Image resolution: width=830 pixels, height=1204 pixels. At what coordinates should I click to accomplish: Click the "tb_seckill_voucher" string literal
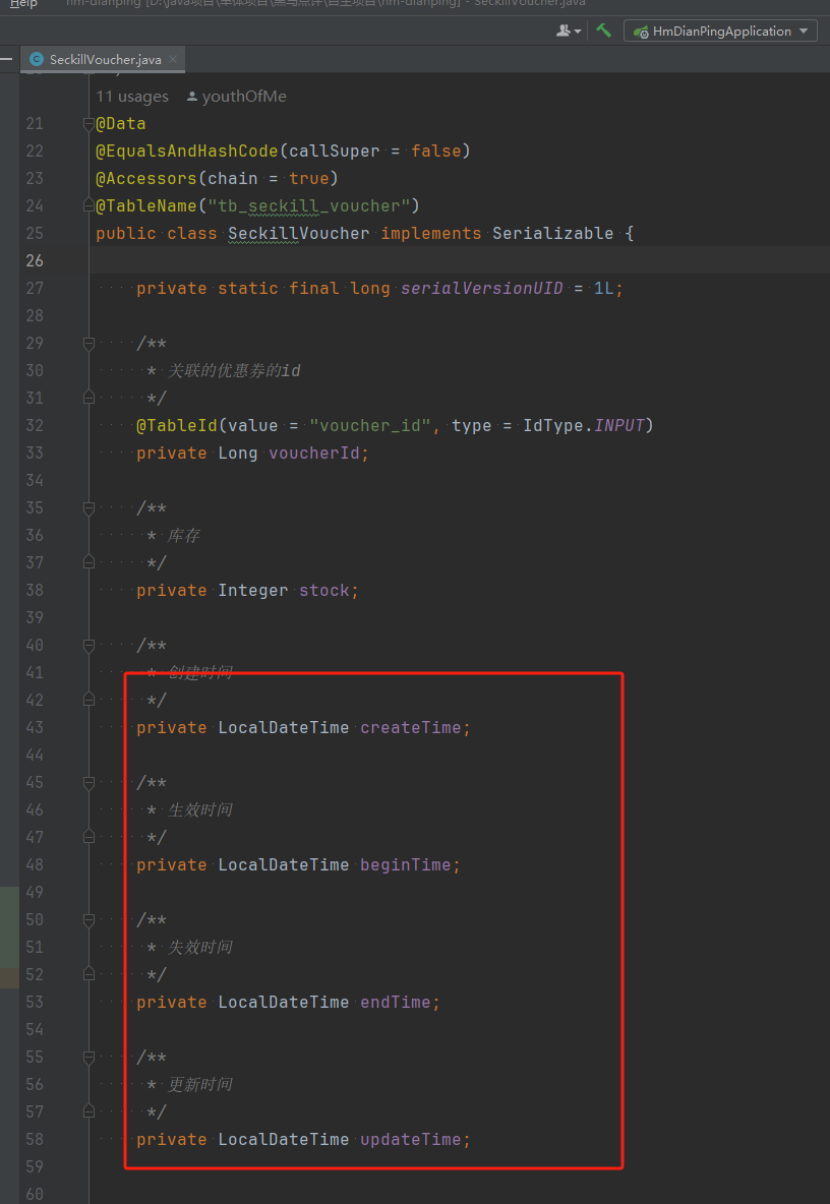pyautogui.click(x=309, y=206)
